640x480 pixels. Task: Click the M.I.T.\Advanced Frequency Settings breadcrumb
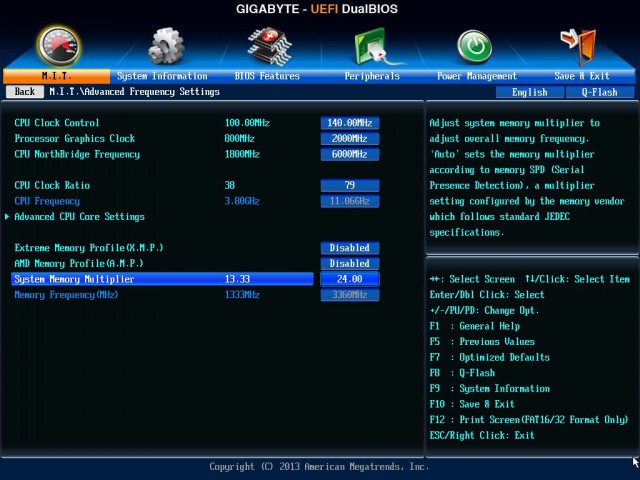(x=134, y=92)
